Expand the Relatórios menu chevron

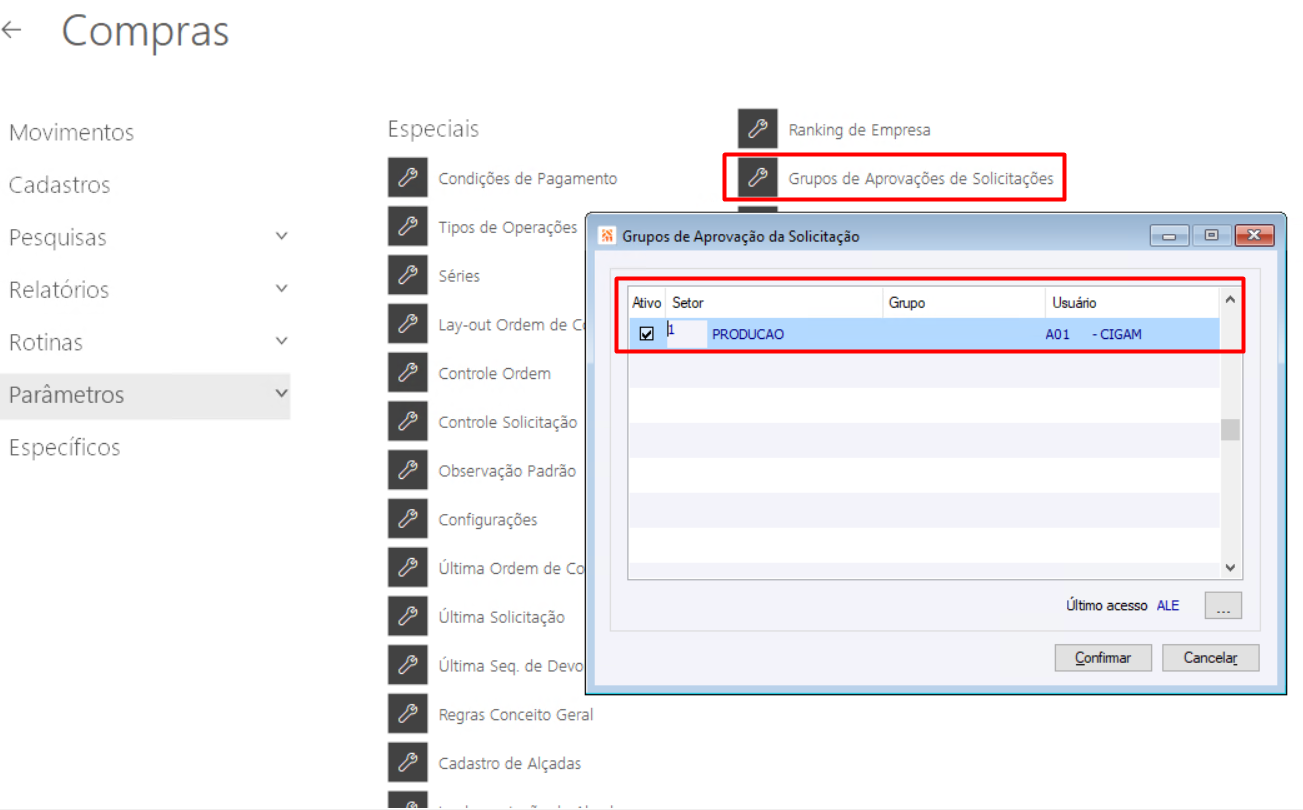point(282,289)
